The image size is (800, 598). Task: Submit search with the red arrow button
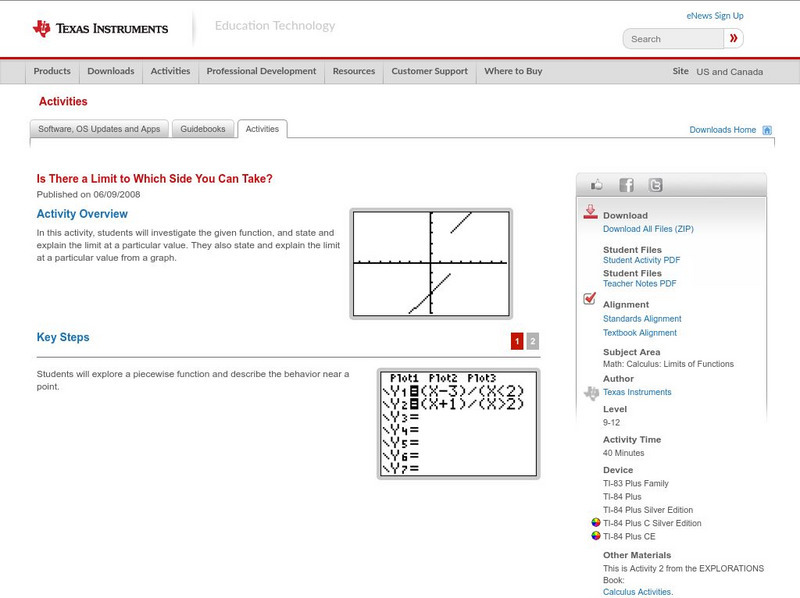[734, 38]
